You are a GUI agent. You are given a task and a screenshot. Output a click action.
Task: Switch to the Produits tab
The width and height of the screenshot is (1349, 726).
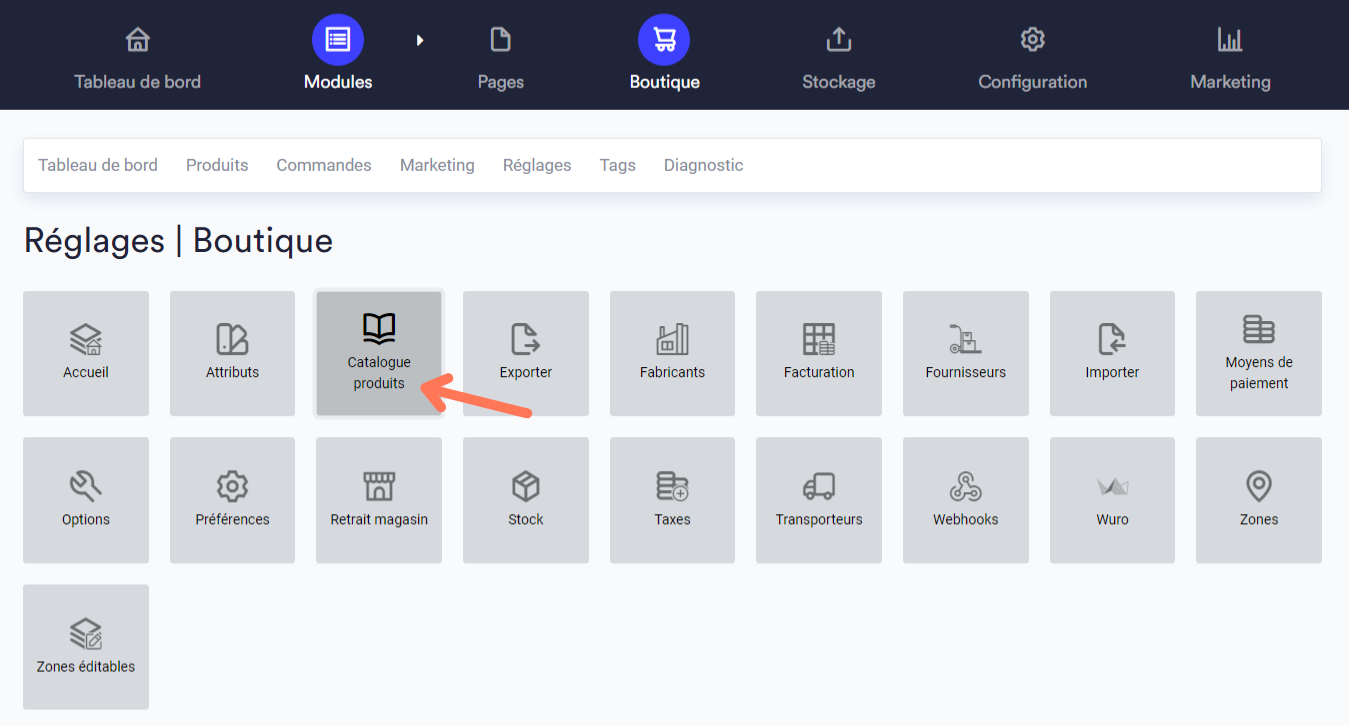(x=217, y=165)
